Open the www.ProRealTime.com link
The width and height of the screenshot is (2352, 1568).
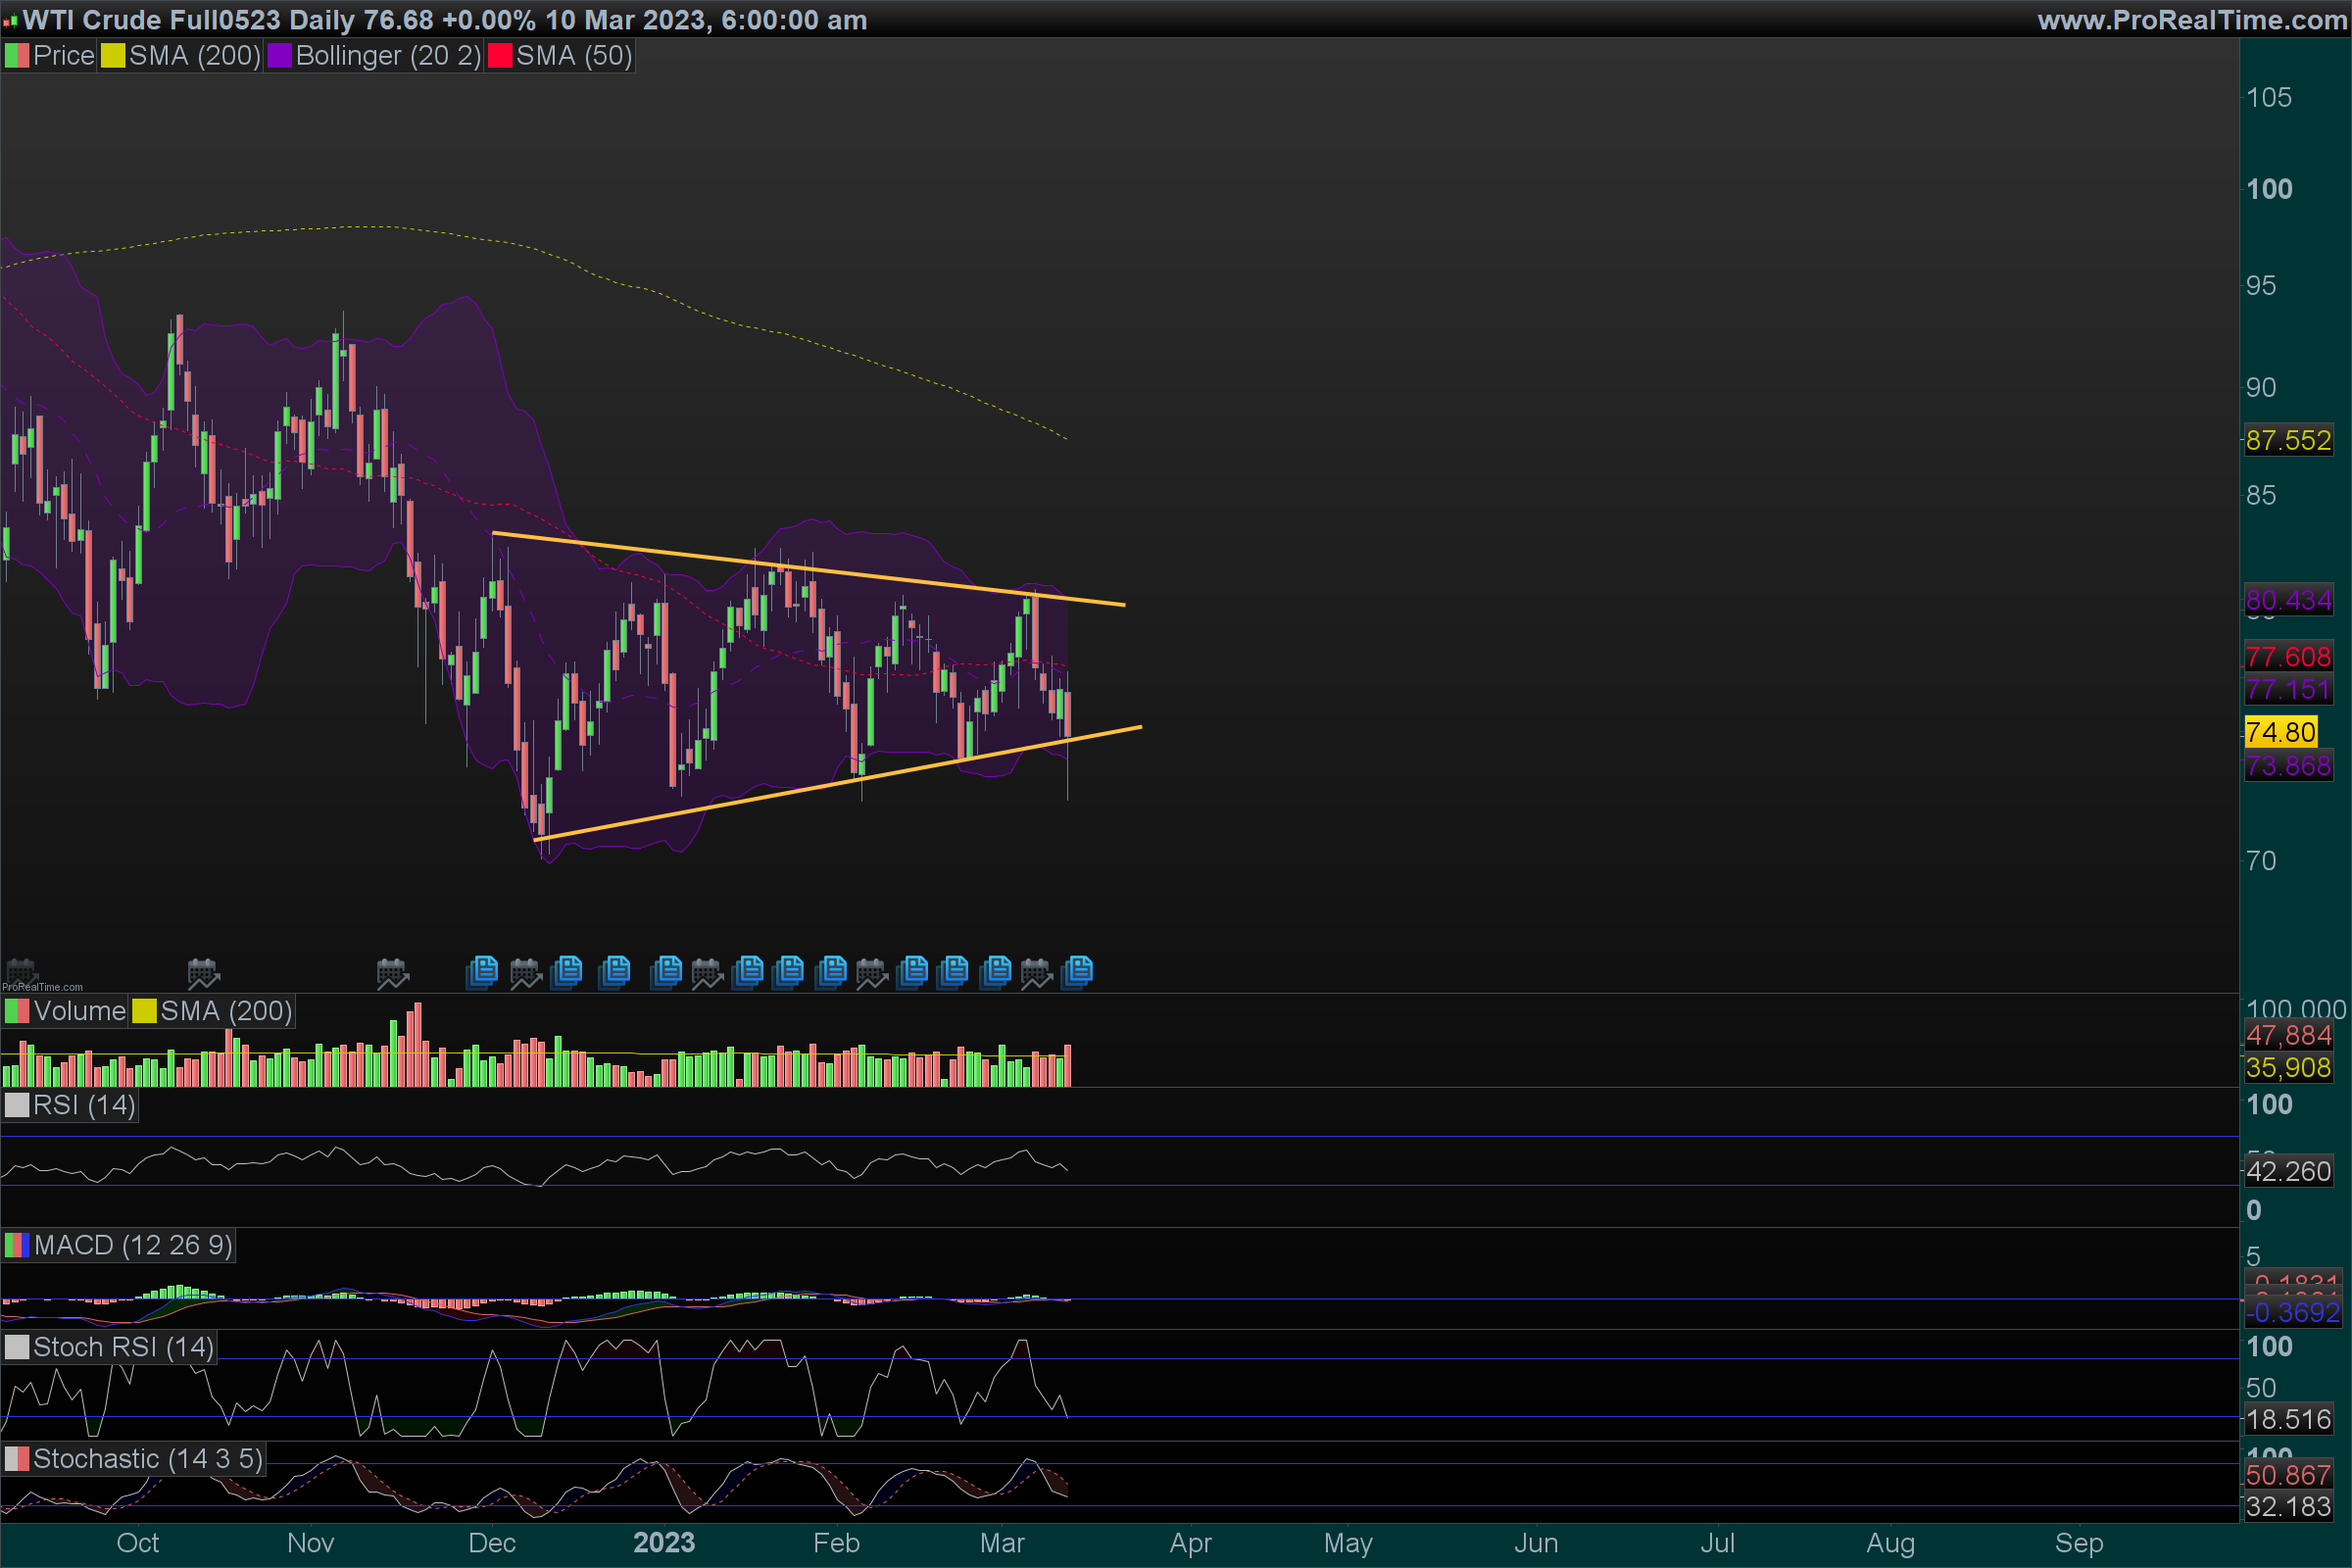[2191, 20]
